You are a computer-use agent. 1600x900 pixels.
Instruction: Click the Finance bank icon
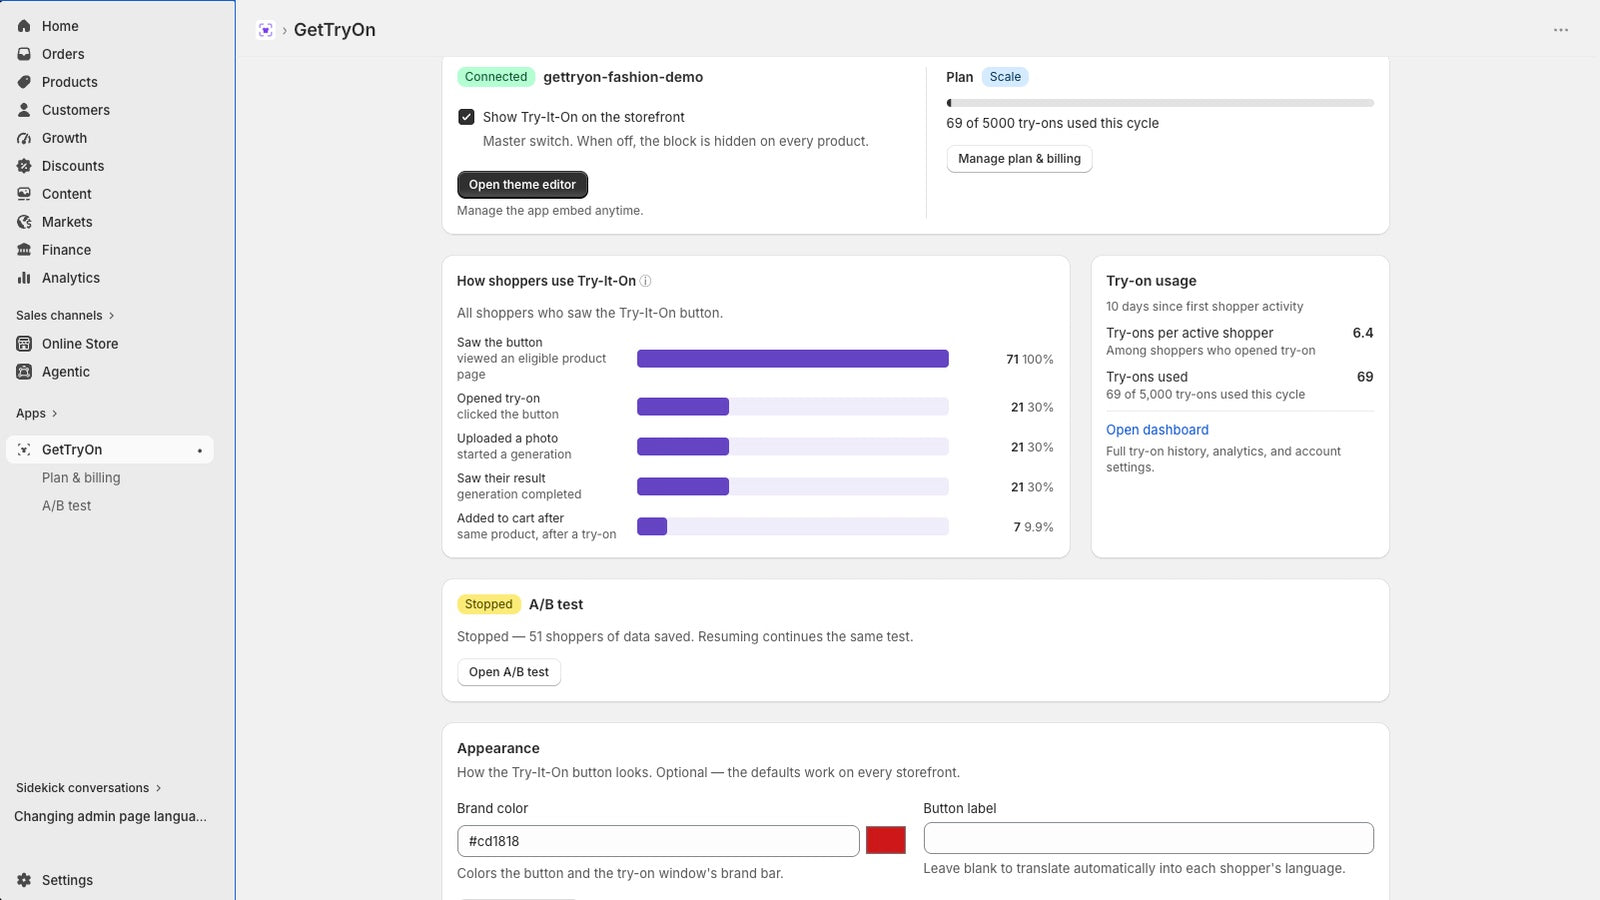tap(24, 250)
